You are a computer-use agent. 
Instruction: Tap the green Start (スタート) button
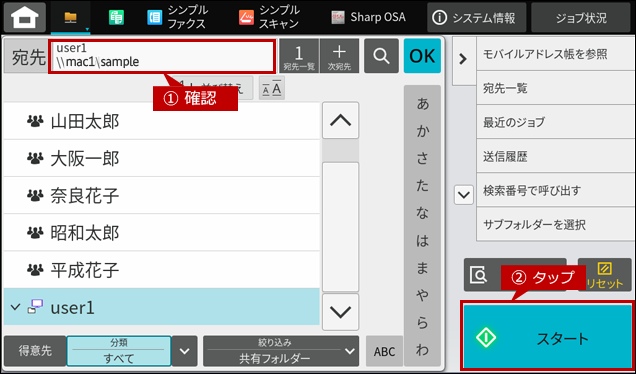coord(548,337)
